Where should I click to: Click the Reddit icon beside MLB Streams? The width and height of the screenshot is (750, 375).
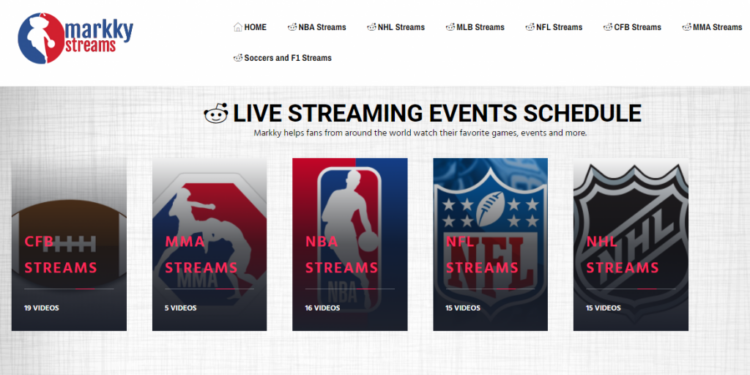pyautogui.click(x=451, y=27)
